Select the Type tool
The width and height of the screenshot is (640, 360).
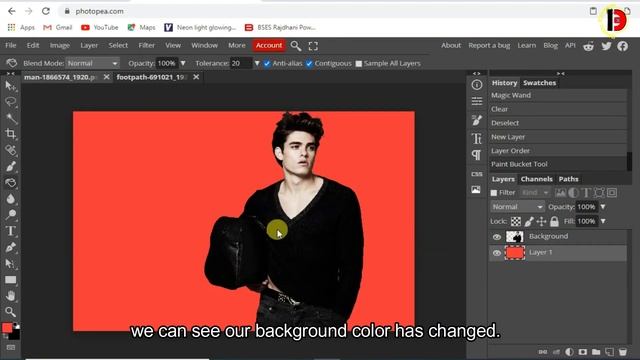11,231
